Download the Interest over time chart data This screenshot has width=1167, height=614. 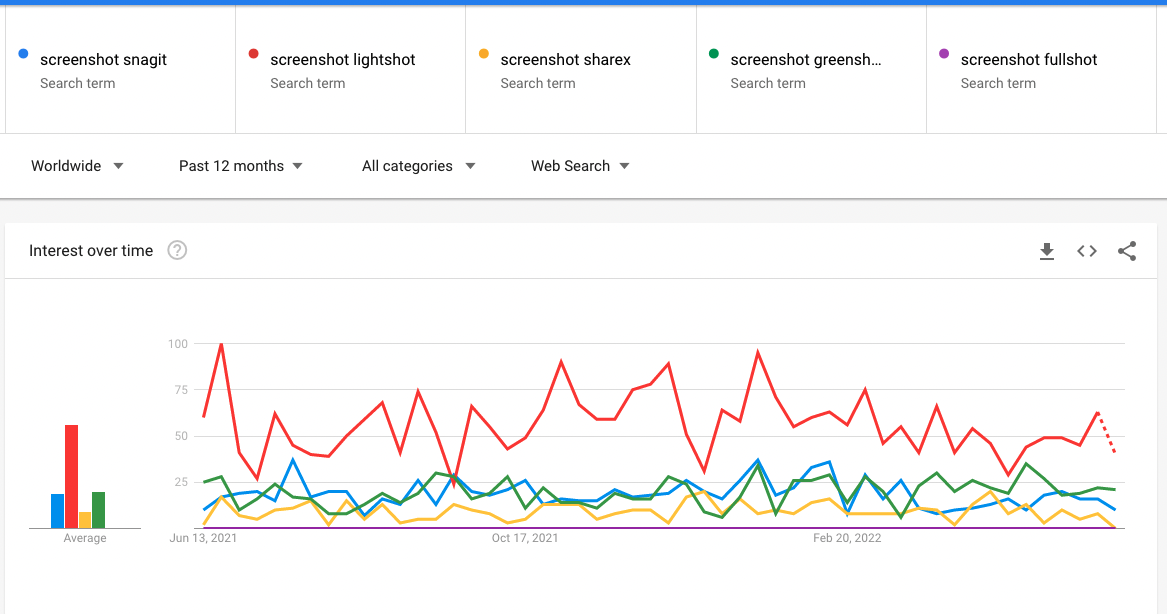tap(1047, 252)
